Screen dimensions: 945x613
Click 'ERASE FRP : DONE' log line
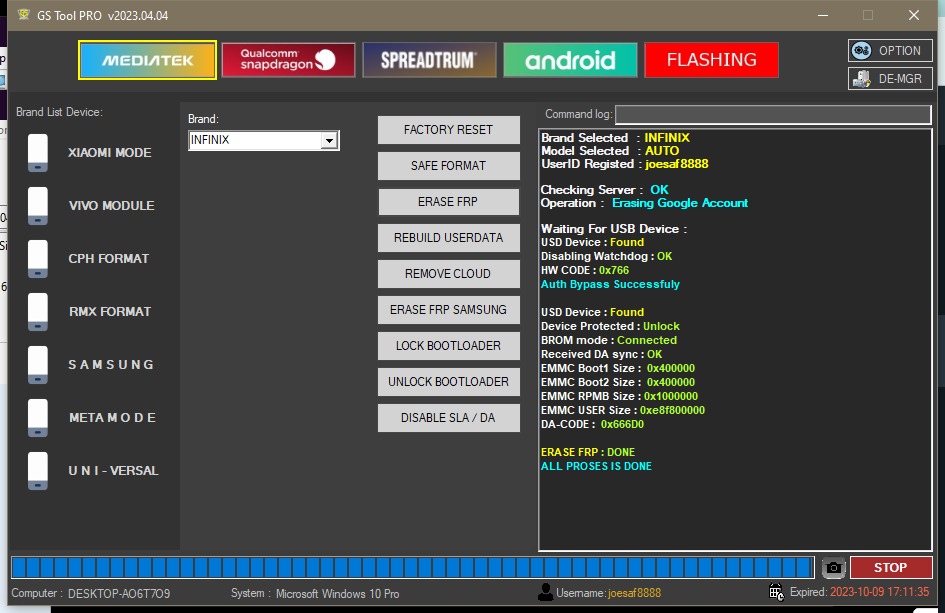[588, 452]
